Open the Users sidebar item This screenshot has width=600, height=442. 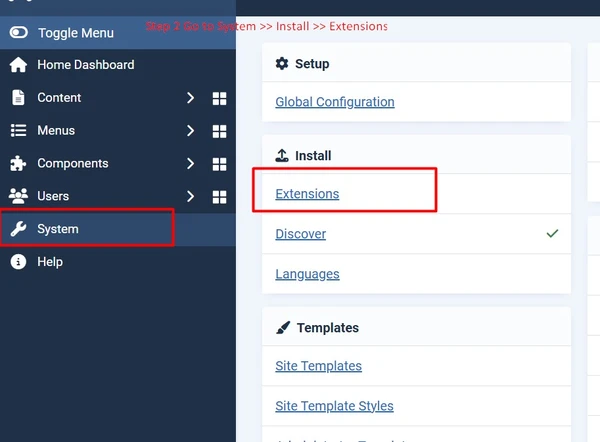53,196
